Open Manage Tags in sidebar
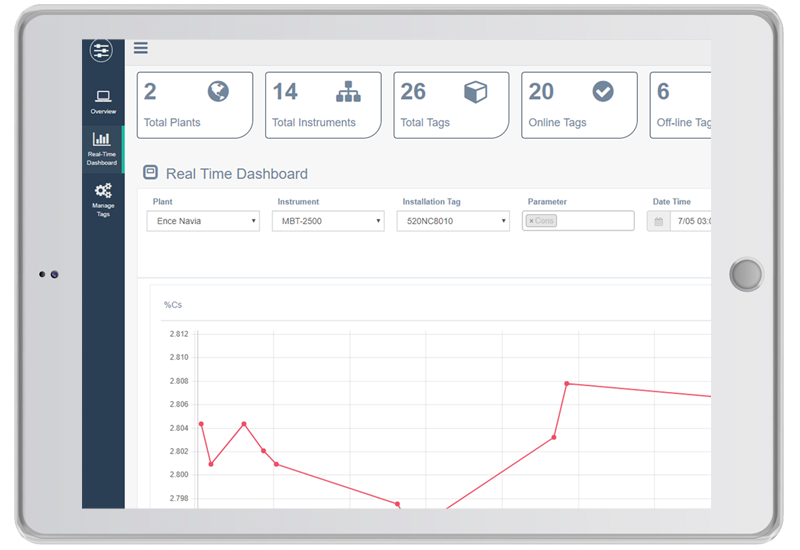The height and width of the screenshot is (550, 800). pyautogui.click(x=103, y=199)
